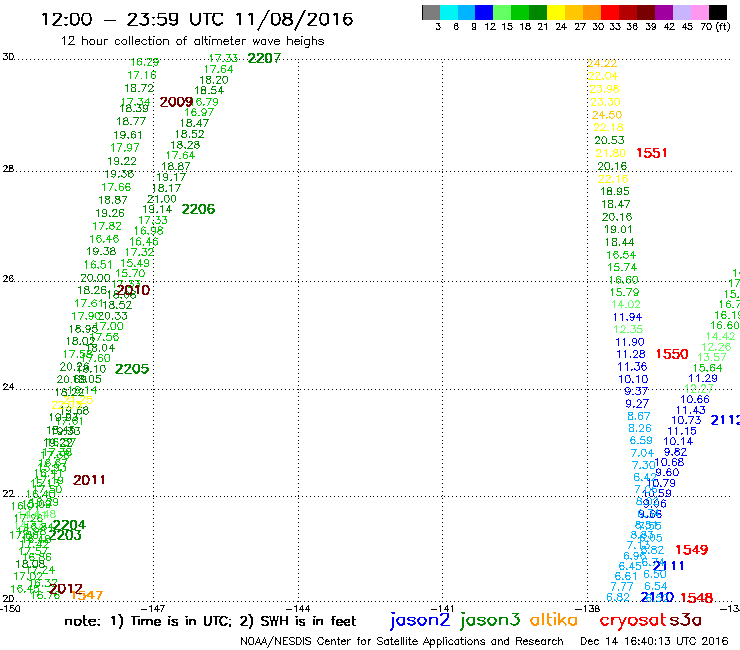
Task: Click the "Dec 14 16:40:13 UTC 2016" timestamp
Action: coord(654,641)
